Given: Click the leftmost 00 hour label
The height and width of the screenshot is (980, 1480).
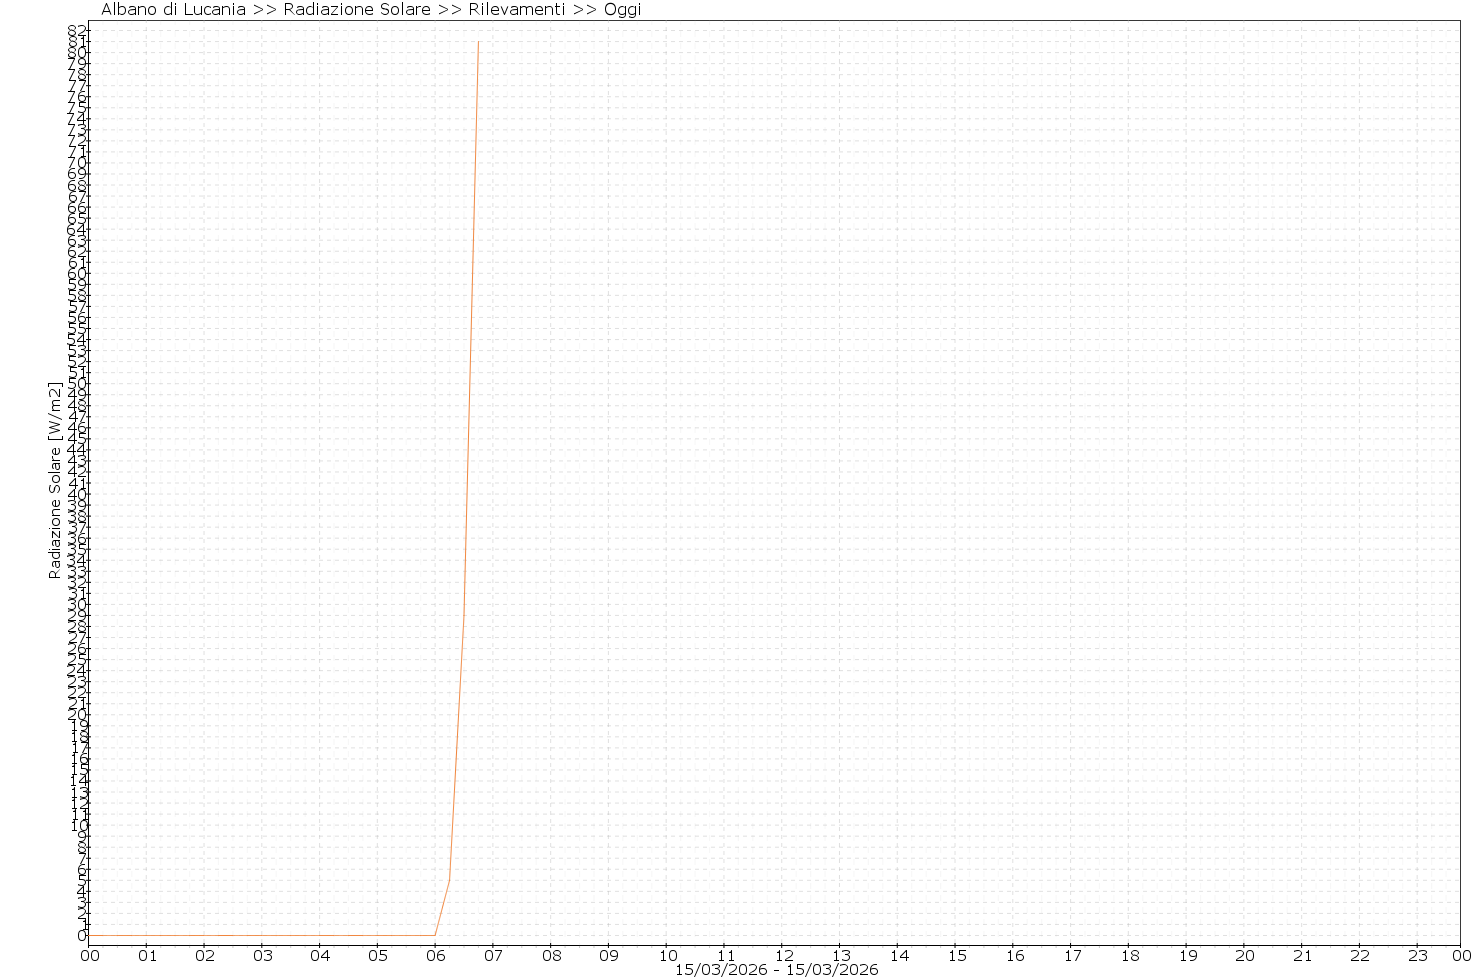Looking at the screenshot, I should coord(89,955).
